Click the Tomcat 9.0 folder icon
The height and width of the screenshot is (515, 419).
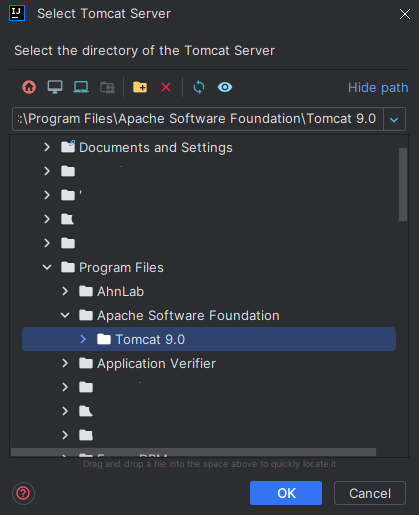pyautogui.click(x=104, y=339)
